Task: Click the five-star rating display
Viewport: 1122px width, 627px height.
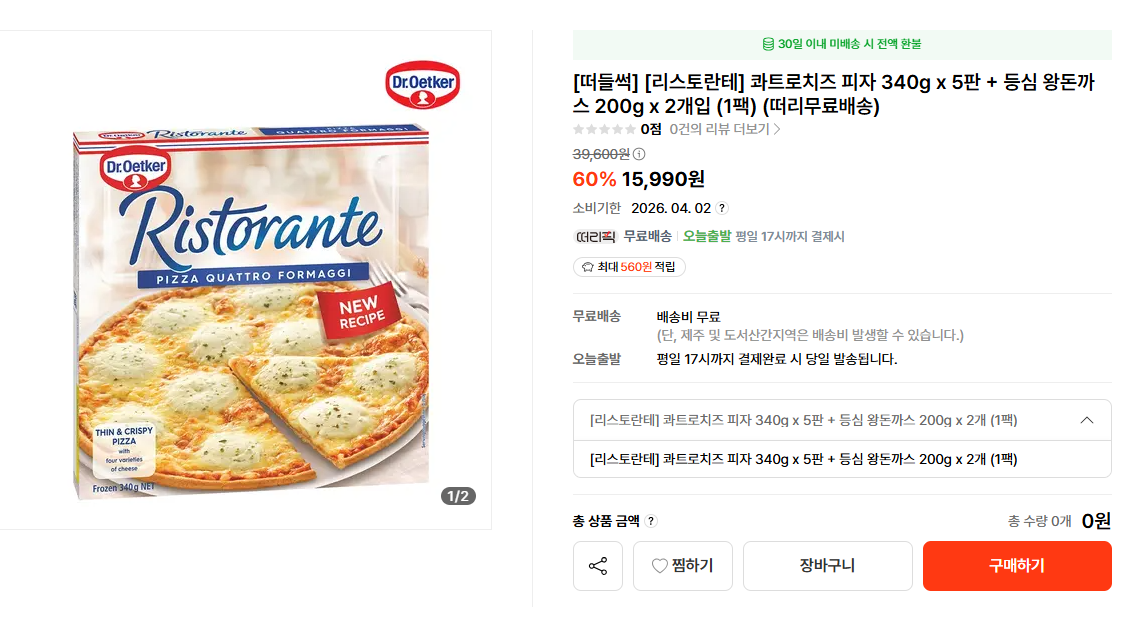Action: point(603,129)
